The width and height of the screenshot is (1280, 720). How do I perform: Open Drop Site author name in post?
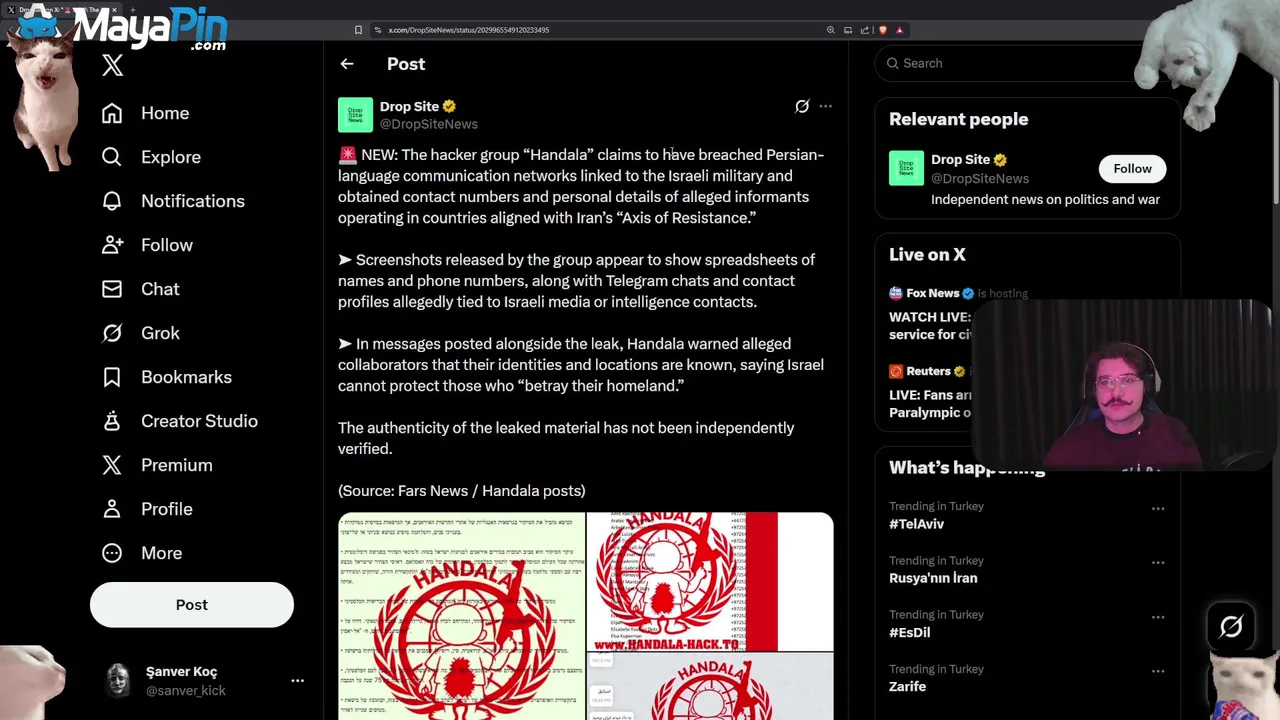pyautogui.click(x=409, y=106)
